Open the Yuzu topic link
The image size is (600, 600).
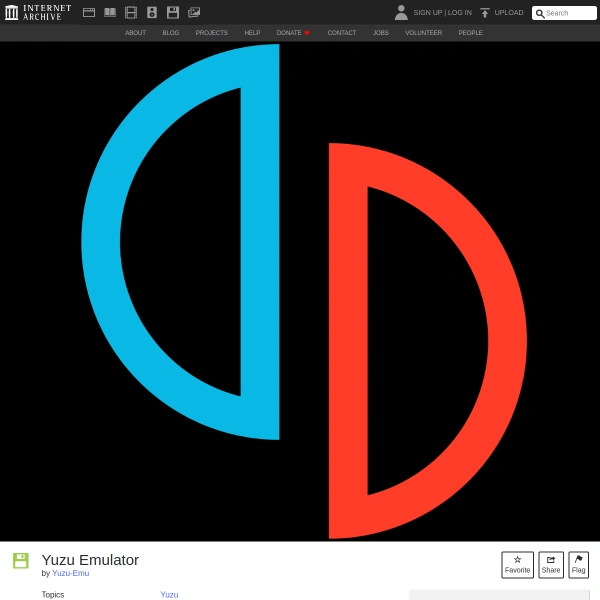pyautogui.click(x=169, y=595)
